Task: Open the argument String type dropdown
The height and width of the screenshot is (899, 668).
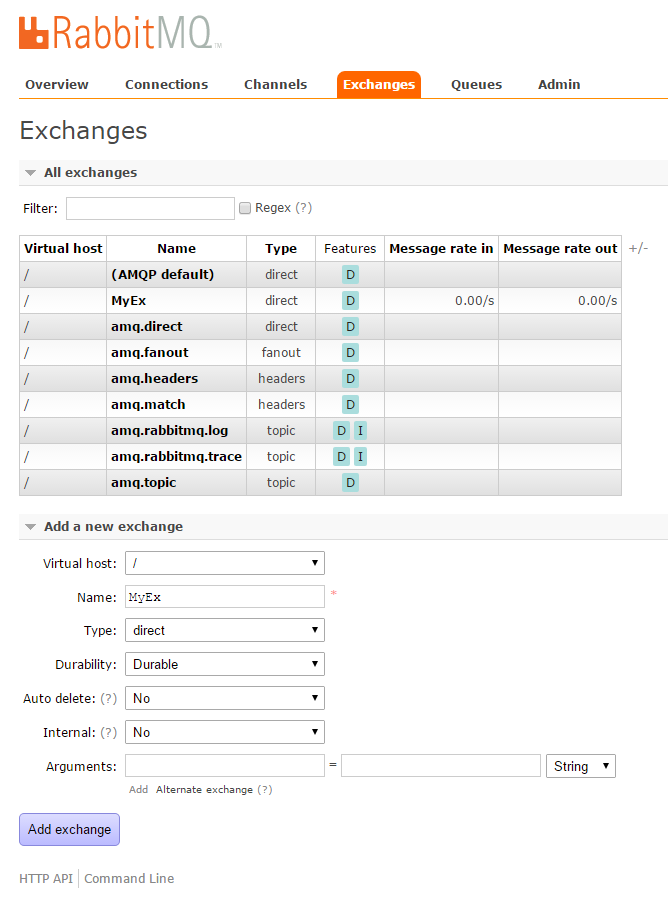Action: pos(580,766)
